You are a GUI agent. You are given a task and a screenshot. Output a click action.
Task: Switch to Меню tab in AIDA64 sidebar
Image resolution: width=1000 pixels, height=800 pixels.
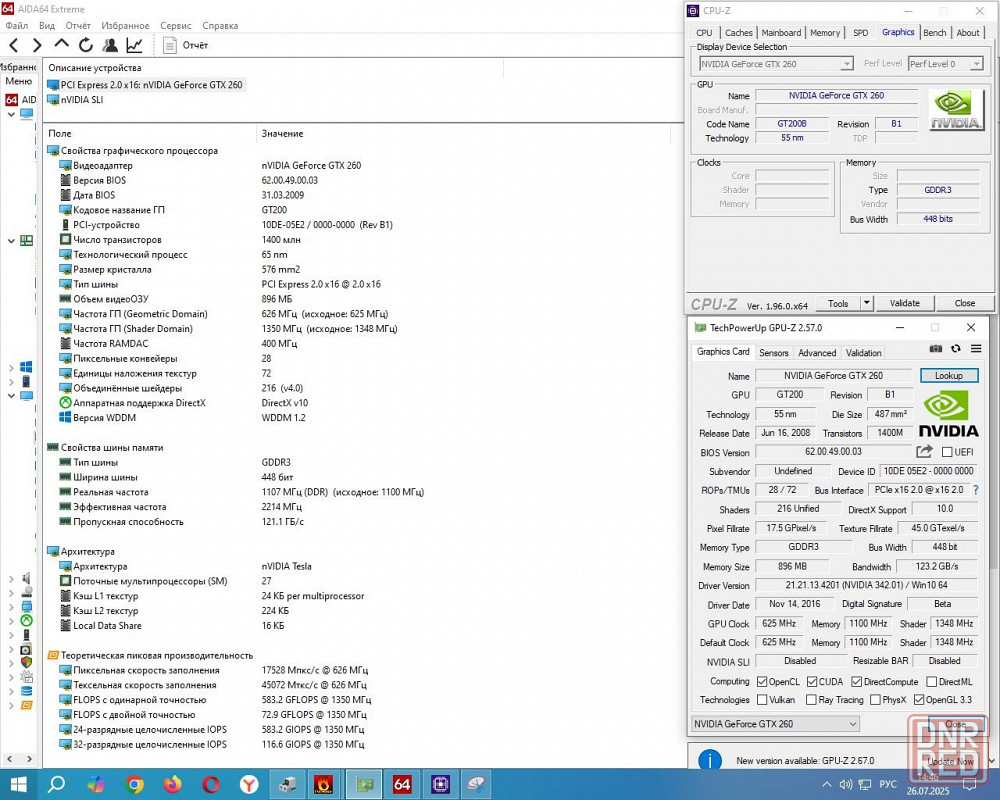pos(18,81)
